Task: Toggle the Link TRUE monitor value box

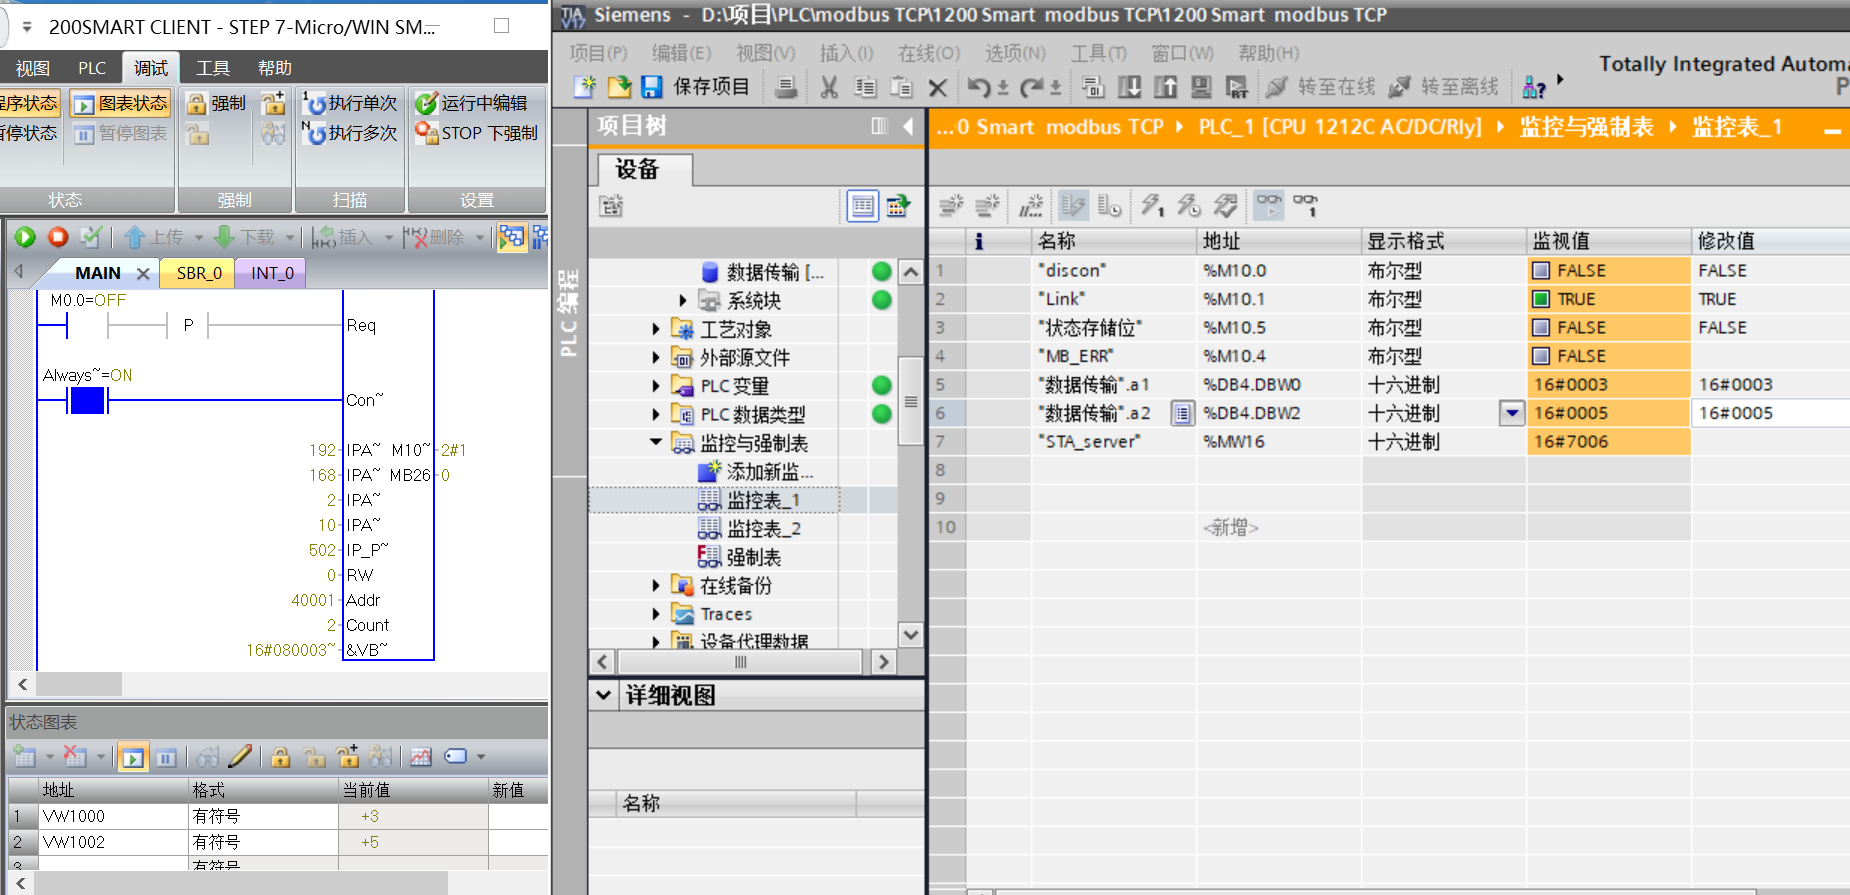Action: [x=1541, y=299]
